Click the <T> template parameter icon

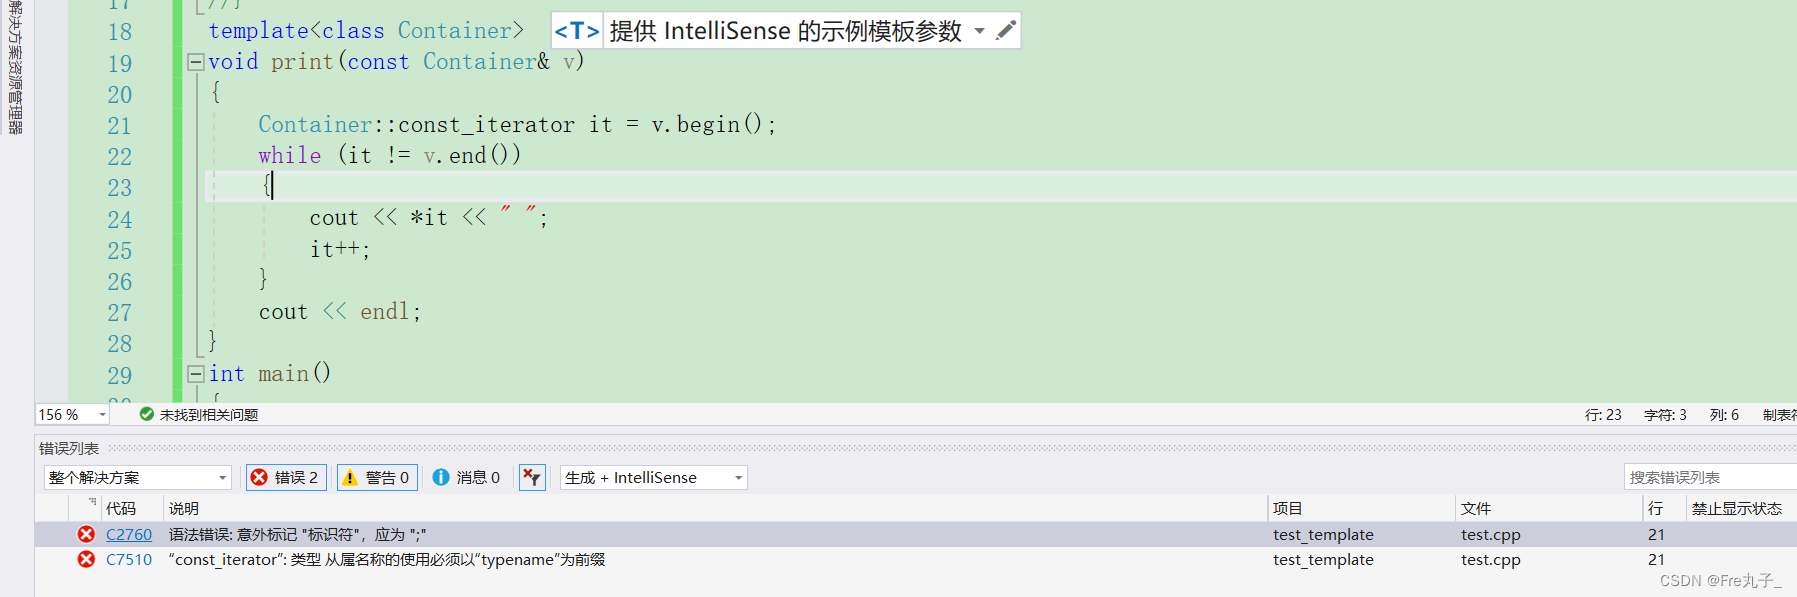pyautogui.click(x=576, y=30)
